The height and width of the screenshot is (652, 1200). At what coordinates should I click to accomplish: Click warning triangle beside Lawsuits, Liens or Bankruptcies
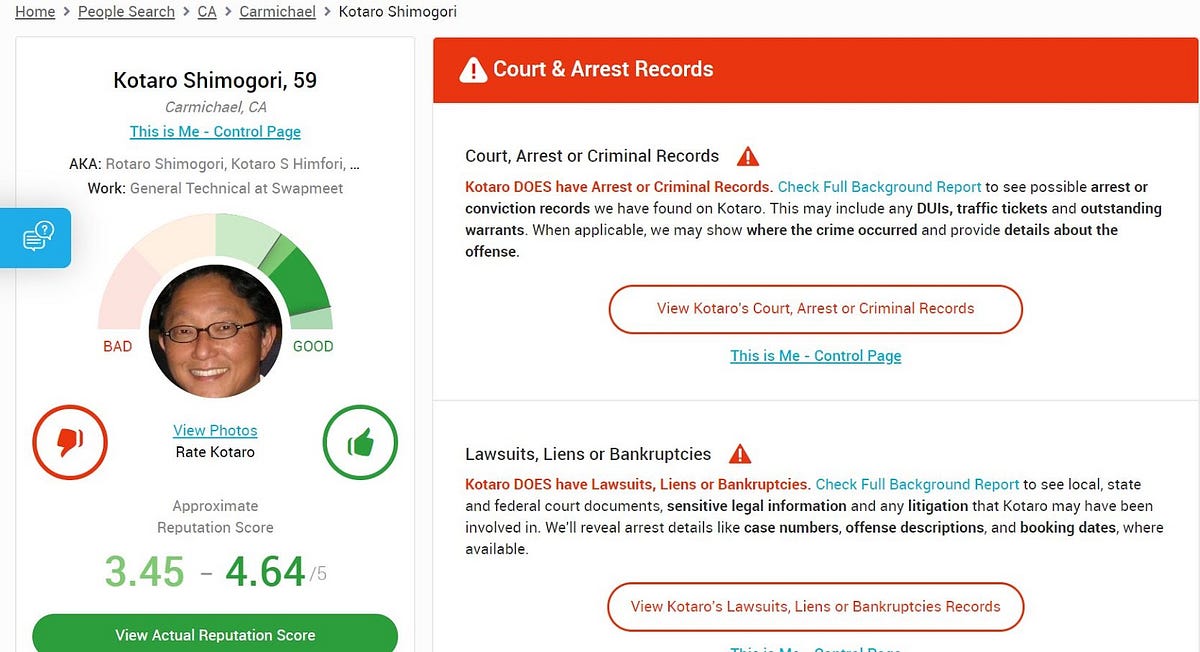(x=739, y=454)
